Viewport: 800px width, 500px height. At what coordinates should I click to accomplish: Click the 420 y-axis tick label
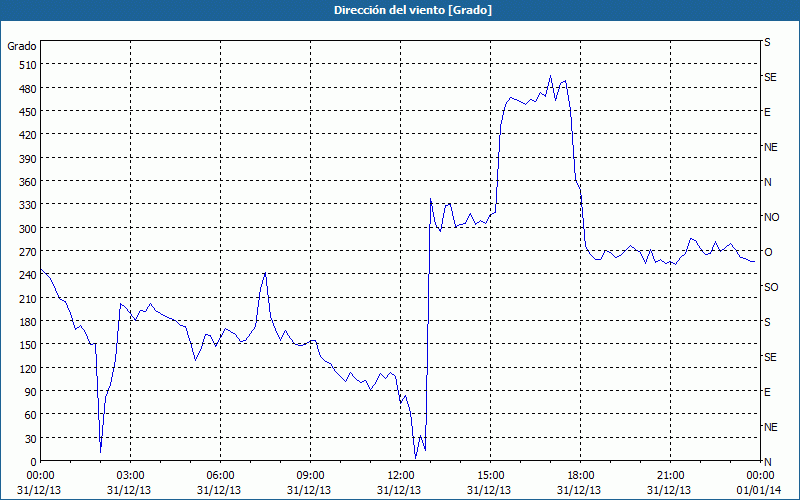(28, 135)
